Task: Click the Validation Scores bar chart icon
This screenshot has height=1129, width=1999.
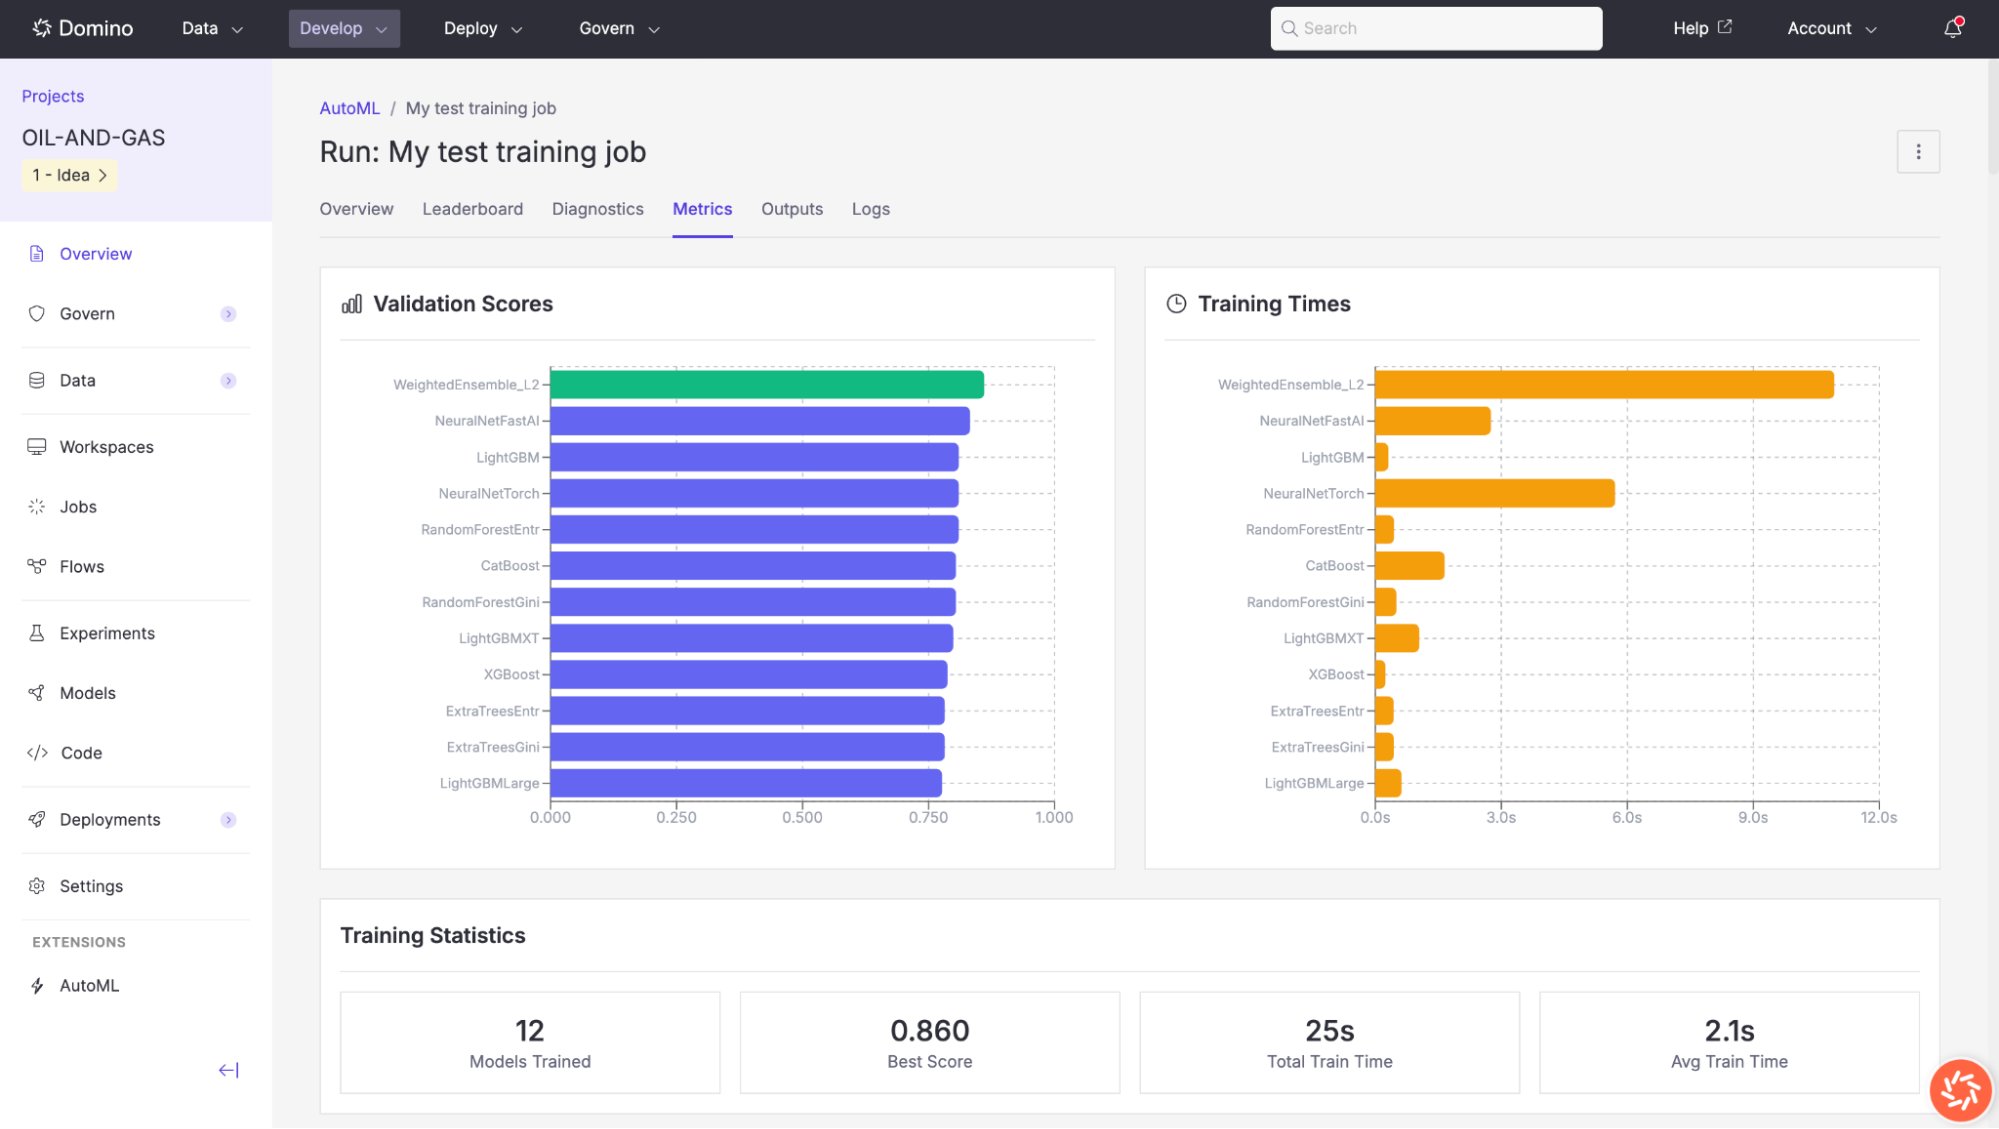Action: (x=352, y=304)
